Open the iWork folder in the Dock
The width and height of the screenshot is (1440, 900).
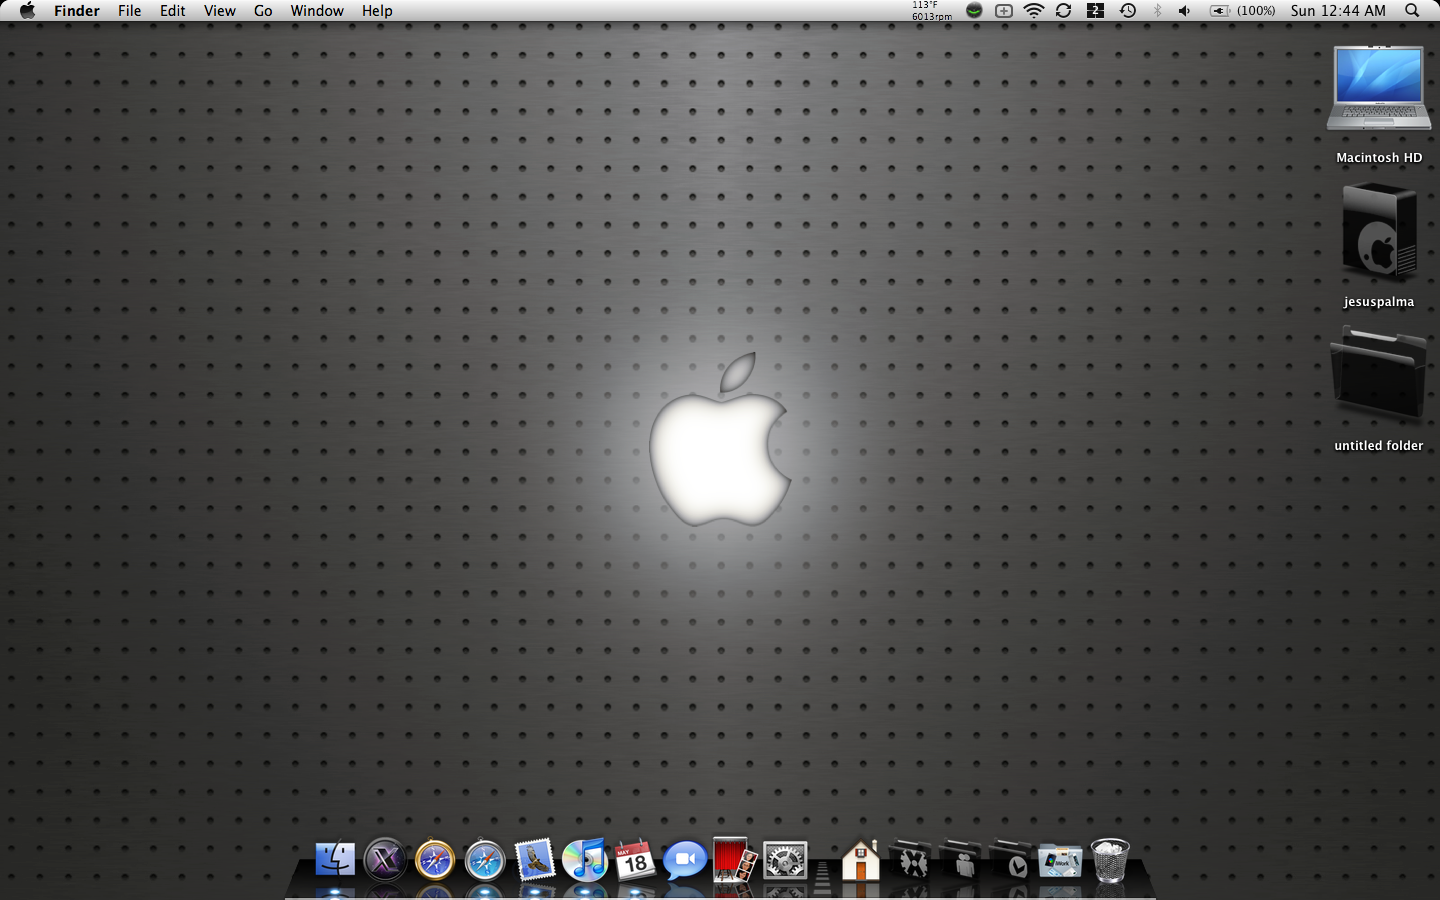tap(1060, 859)
